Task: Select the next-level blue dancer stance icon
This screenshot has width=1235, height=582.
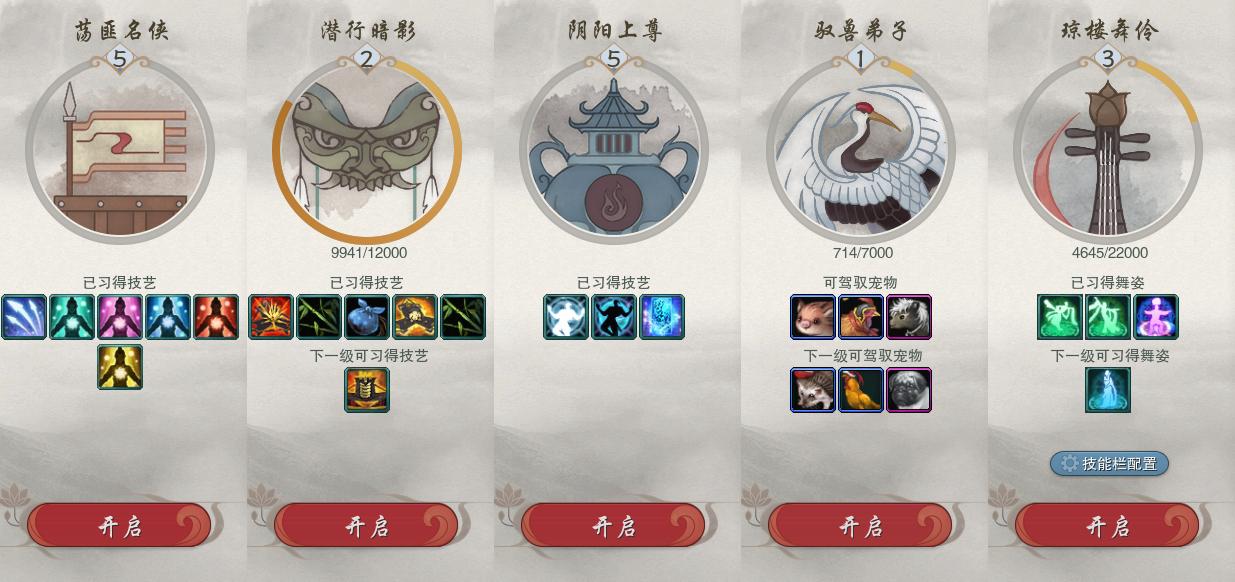Action: point(1108,390)
